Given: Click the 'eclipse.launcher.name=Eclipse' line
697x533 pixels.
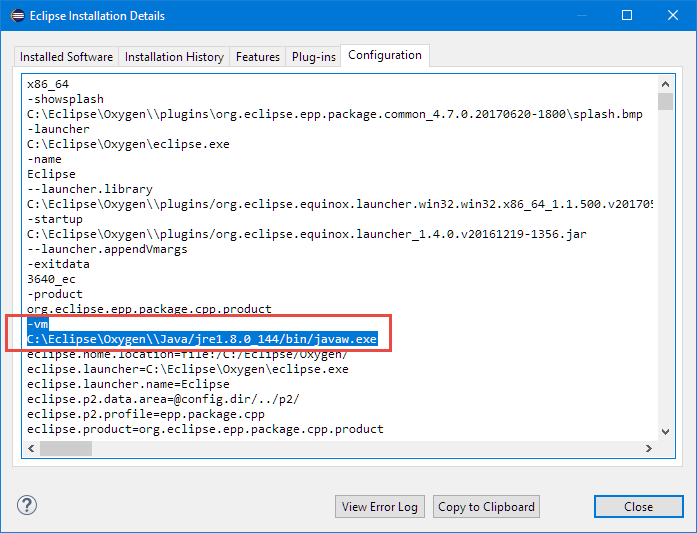Looking at the screenshot, I should coord(128,384).
